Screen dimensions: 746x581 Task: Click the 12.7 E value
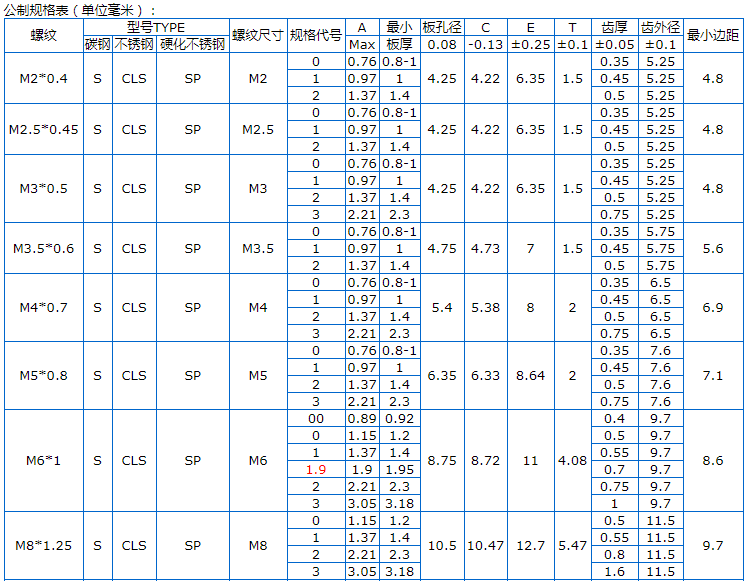pos(530,546)
